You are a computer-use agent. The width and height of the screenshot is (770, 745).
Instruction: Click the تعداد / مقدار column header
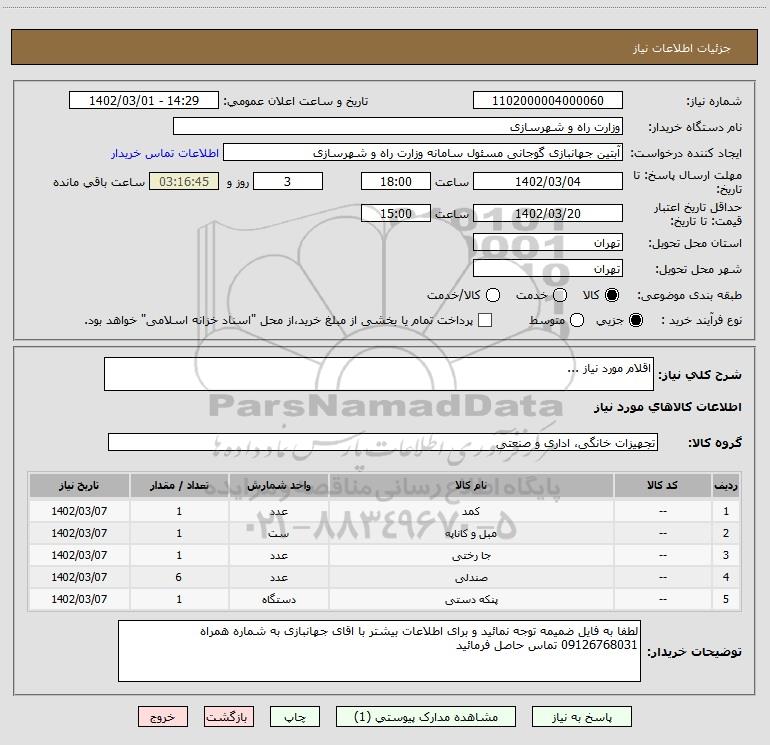[179, 485]
